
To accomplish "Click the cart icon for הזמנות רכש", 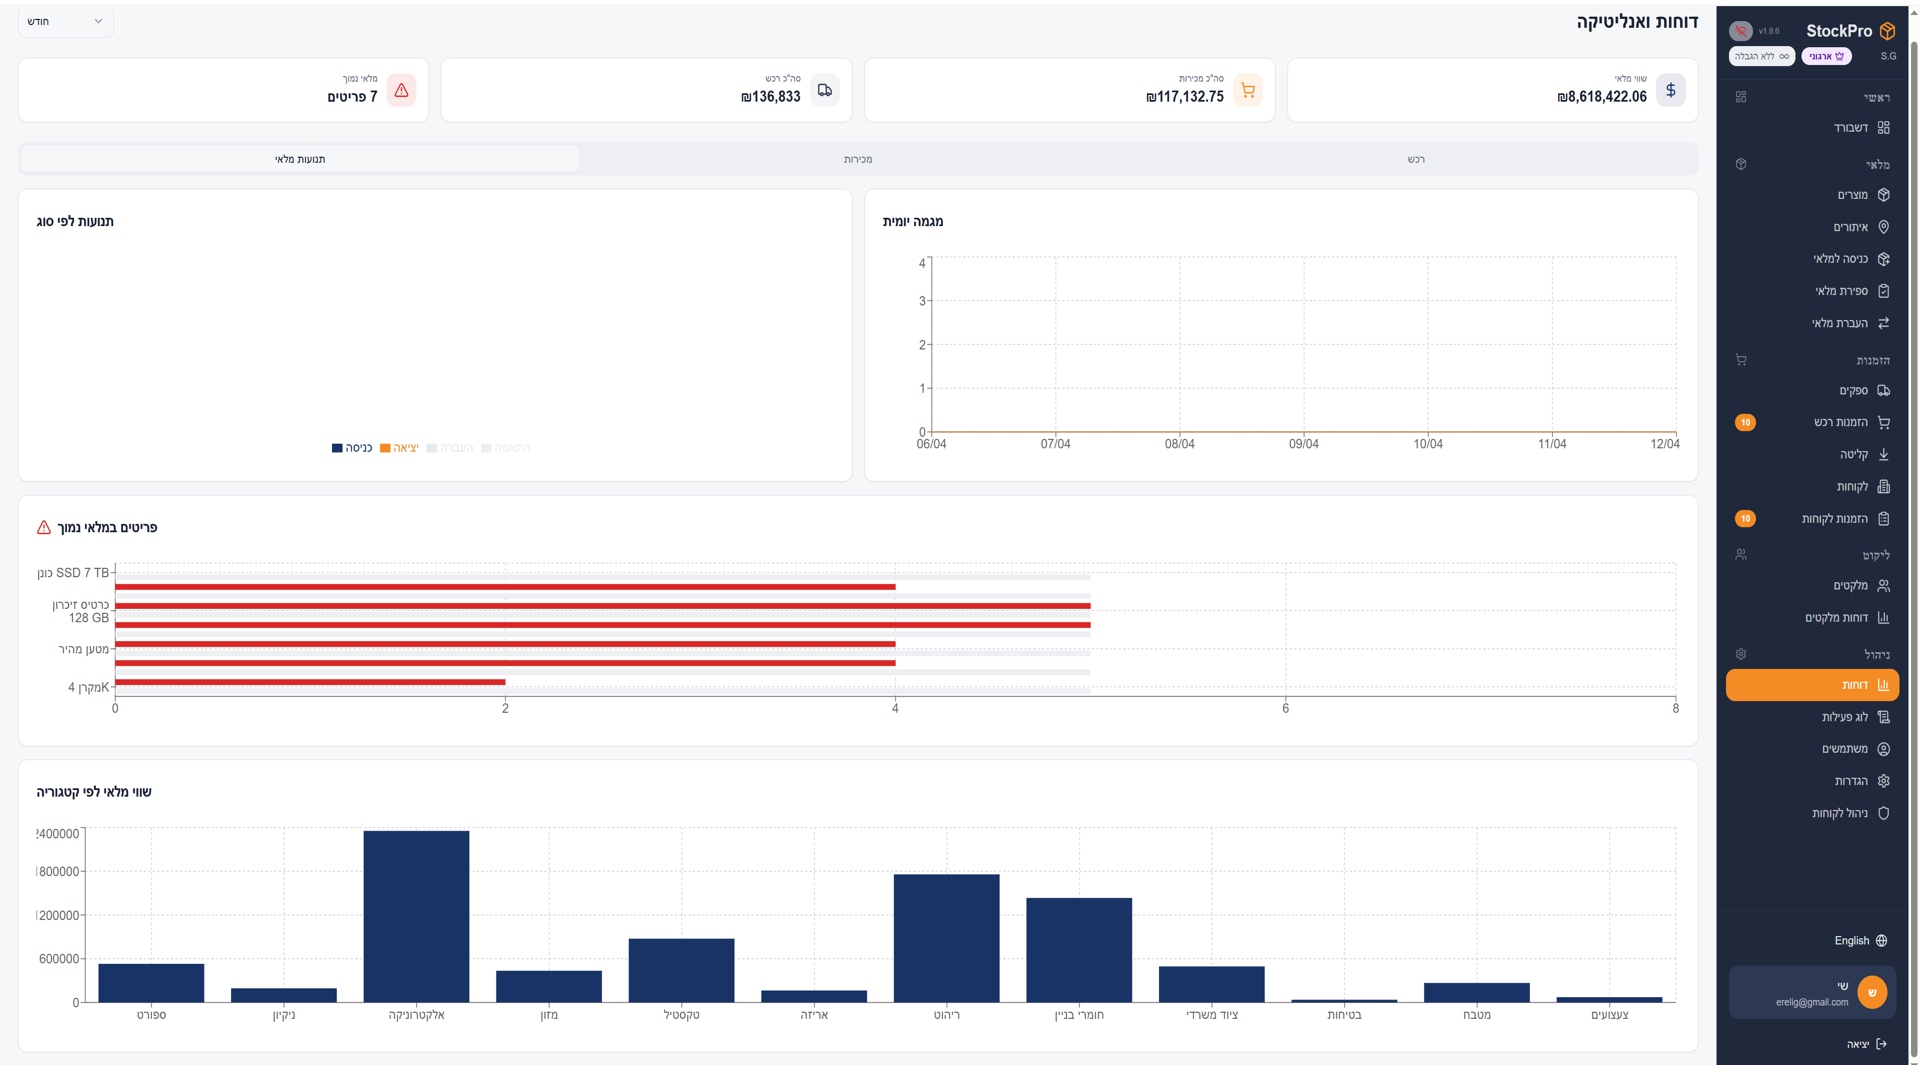I will [x=1883, y=422].
